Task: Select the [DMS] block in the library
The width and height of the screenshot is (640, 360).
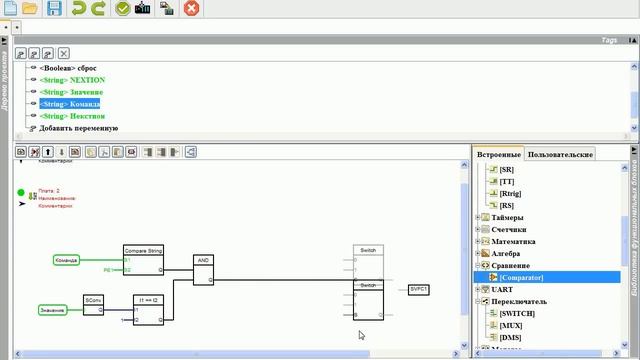Action: 510,338
